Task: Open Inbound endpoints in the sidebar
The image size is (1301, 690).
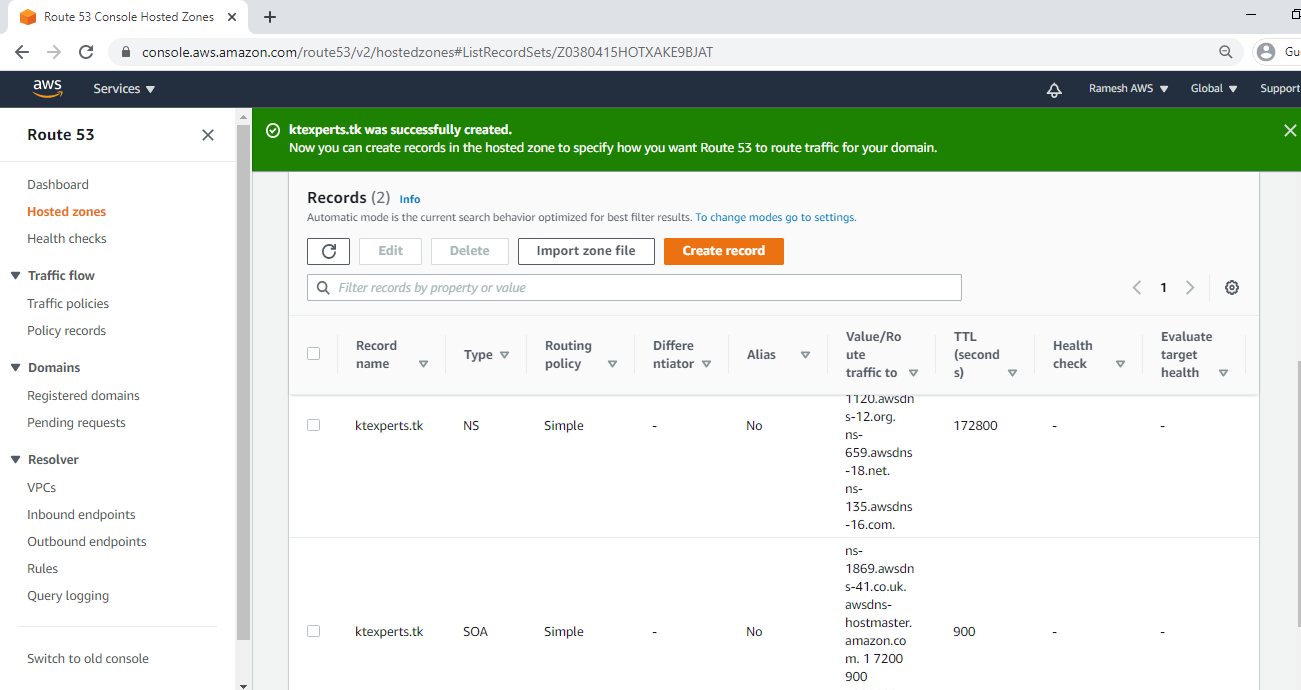Action: click(81, 515)
